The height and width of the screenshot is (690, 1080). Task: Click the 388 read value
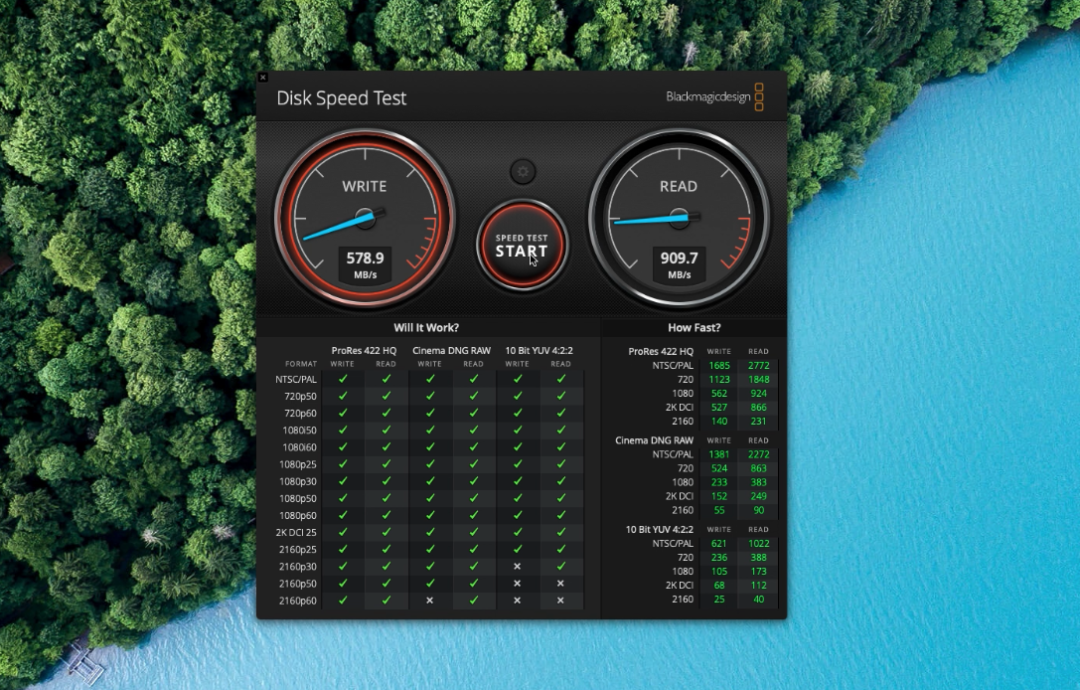758,557
